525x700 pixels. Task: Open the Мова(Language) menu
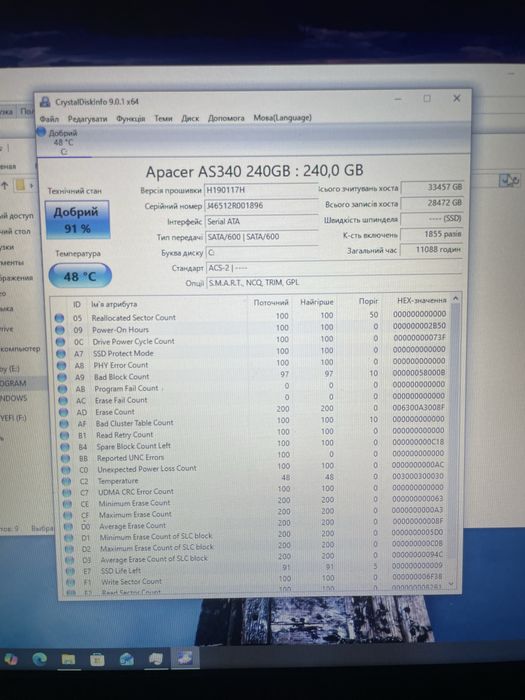(x=283, y=118)
